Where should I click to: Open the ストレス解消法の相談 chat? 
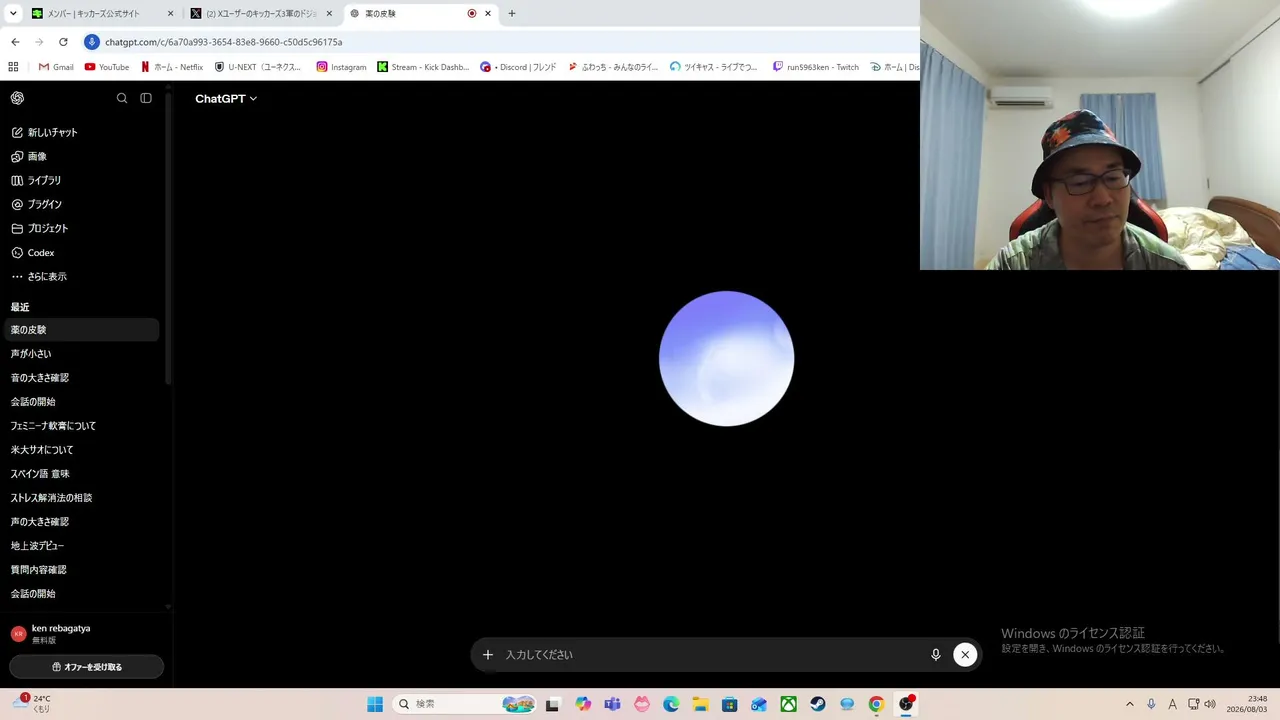[x=82, y=498]
